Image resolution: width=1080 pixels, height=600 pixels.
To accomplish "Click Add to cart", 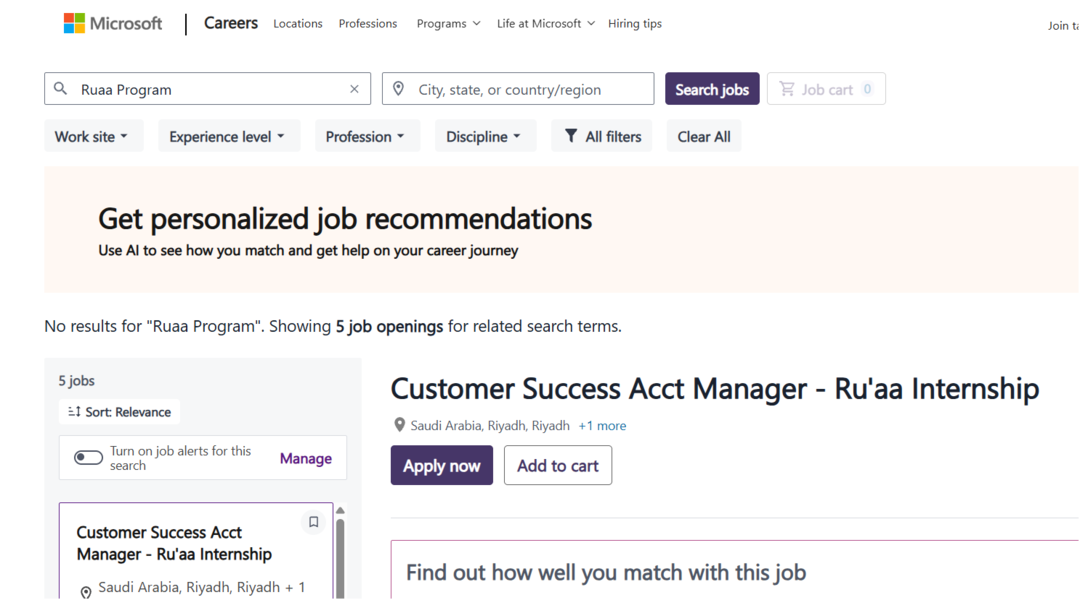I will point(557,465).
